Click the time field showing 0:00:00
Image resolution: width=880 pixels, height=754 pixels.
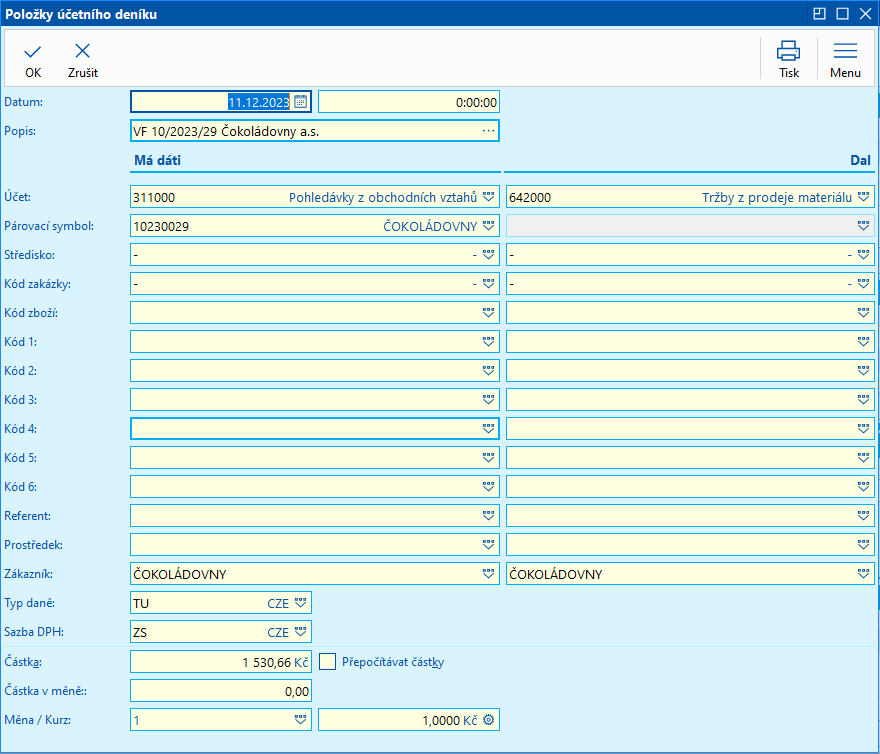408,102
